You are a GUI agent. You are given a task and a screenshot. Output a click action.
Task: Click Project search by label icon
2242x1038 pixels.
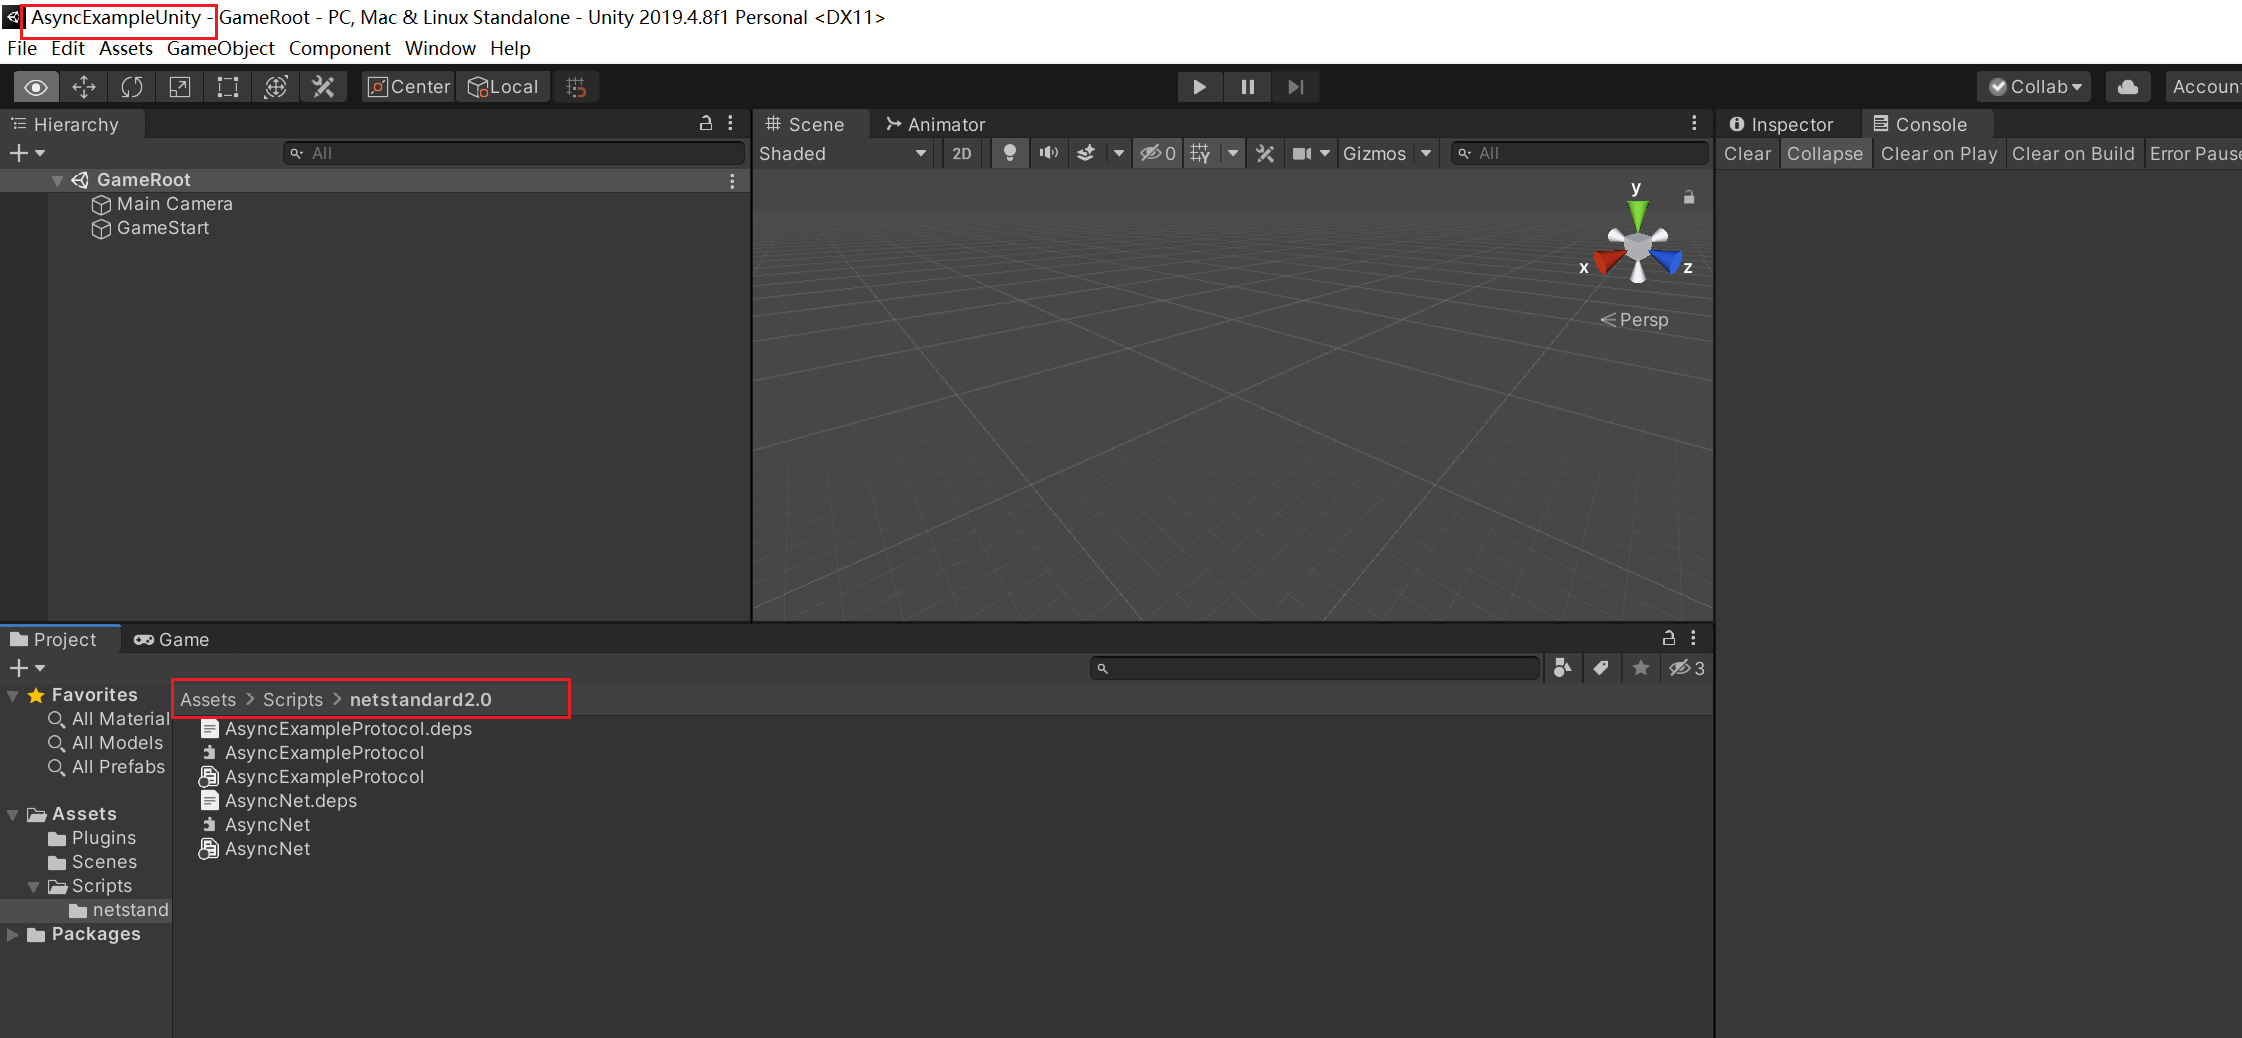1601,668
